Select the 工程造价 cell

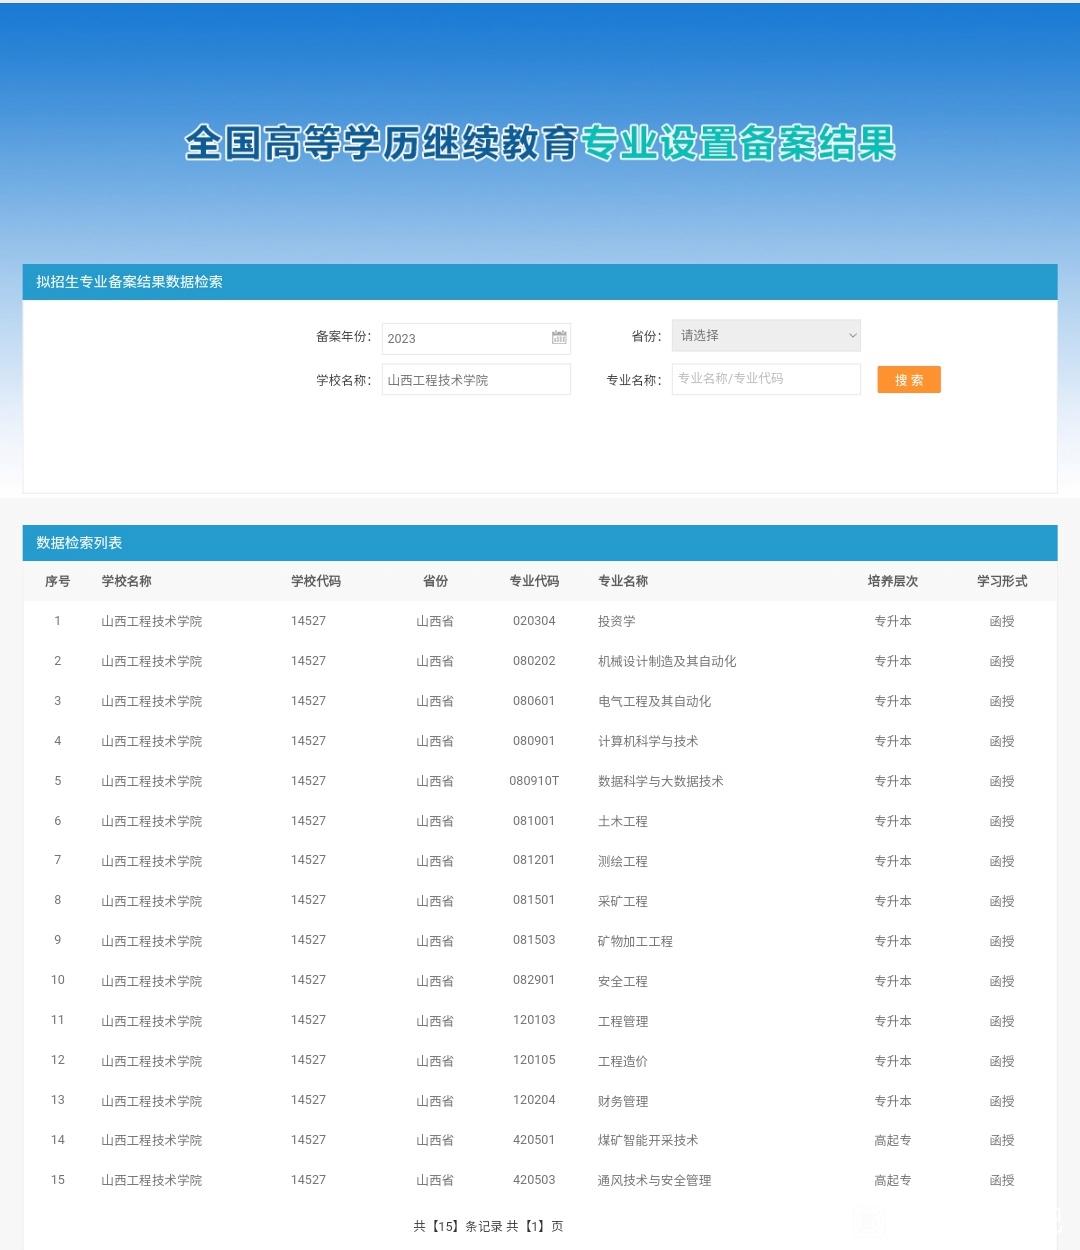click(x=623, y=1061)
